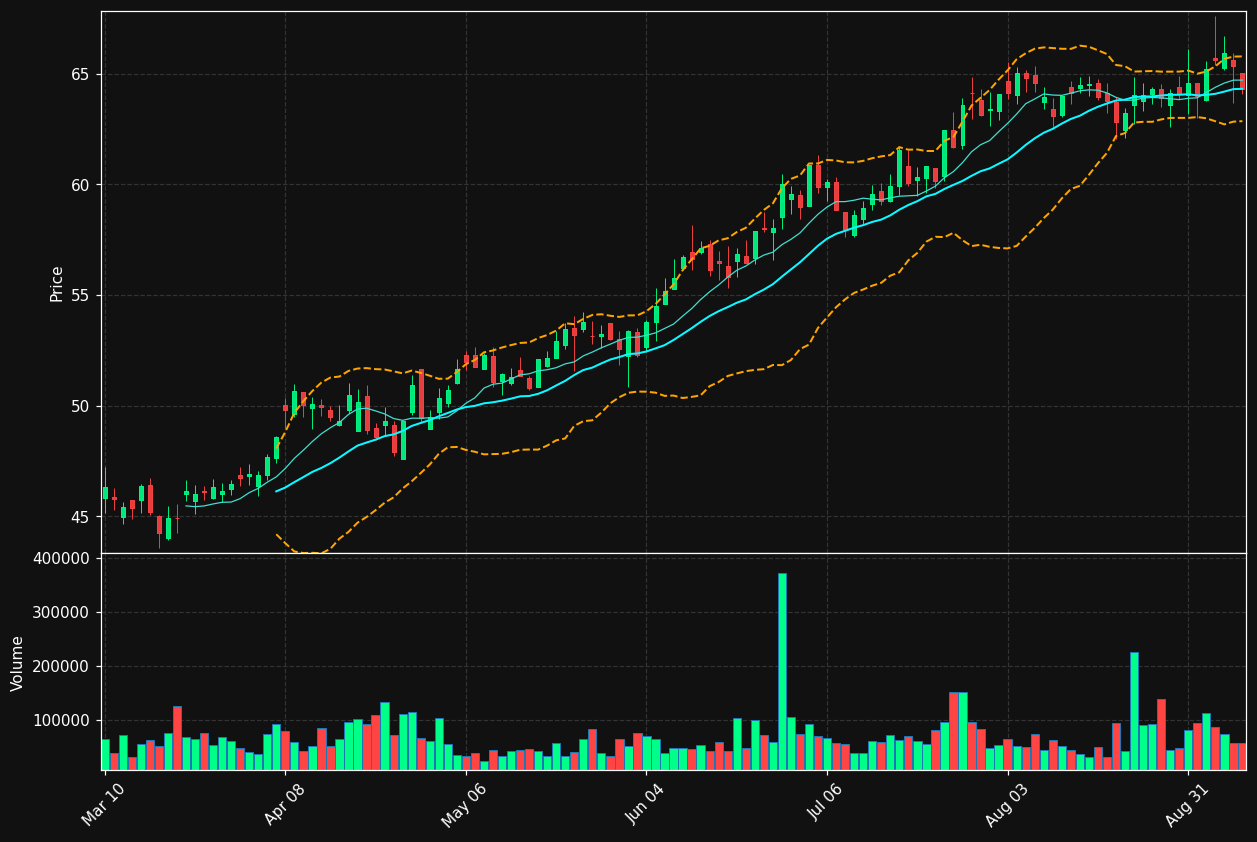Click the 60 price axis value
The width and height of the screenshot is (1257, 842).
click(80, 185)
